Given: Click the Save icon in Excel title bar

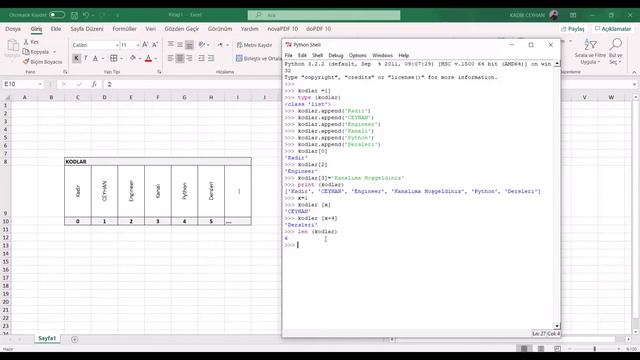Looking at the screenshot, I should [74, 15].
